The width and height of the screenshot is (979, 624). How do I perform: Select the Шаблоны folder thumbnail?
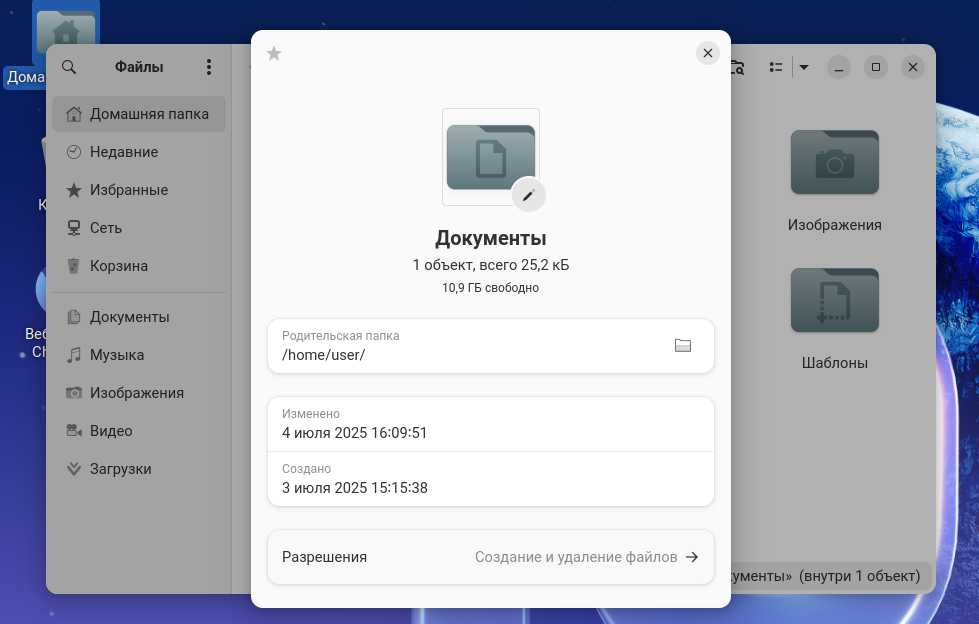[x=834, y=300]
